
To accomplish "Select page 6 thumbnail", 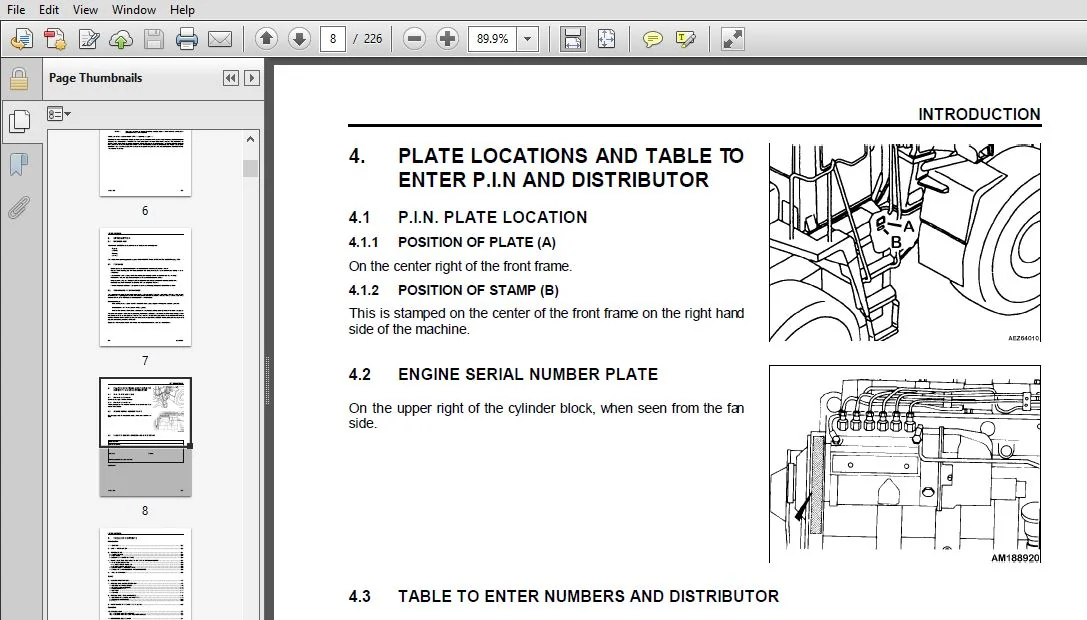I will (145, 163).
